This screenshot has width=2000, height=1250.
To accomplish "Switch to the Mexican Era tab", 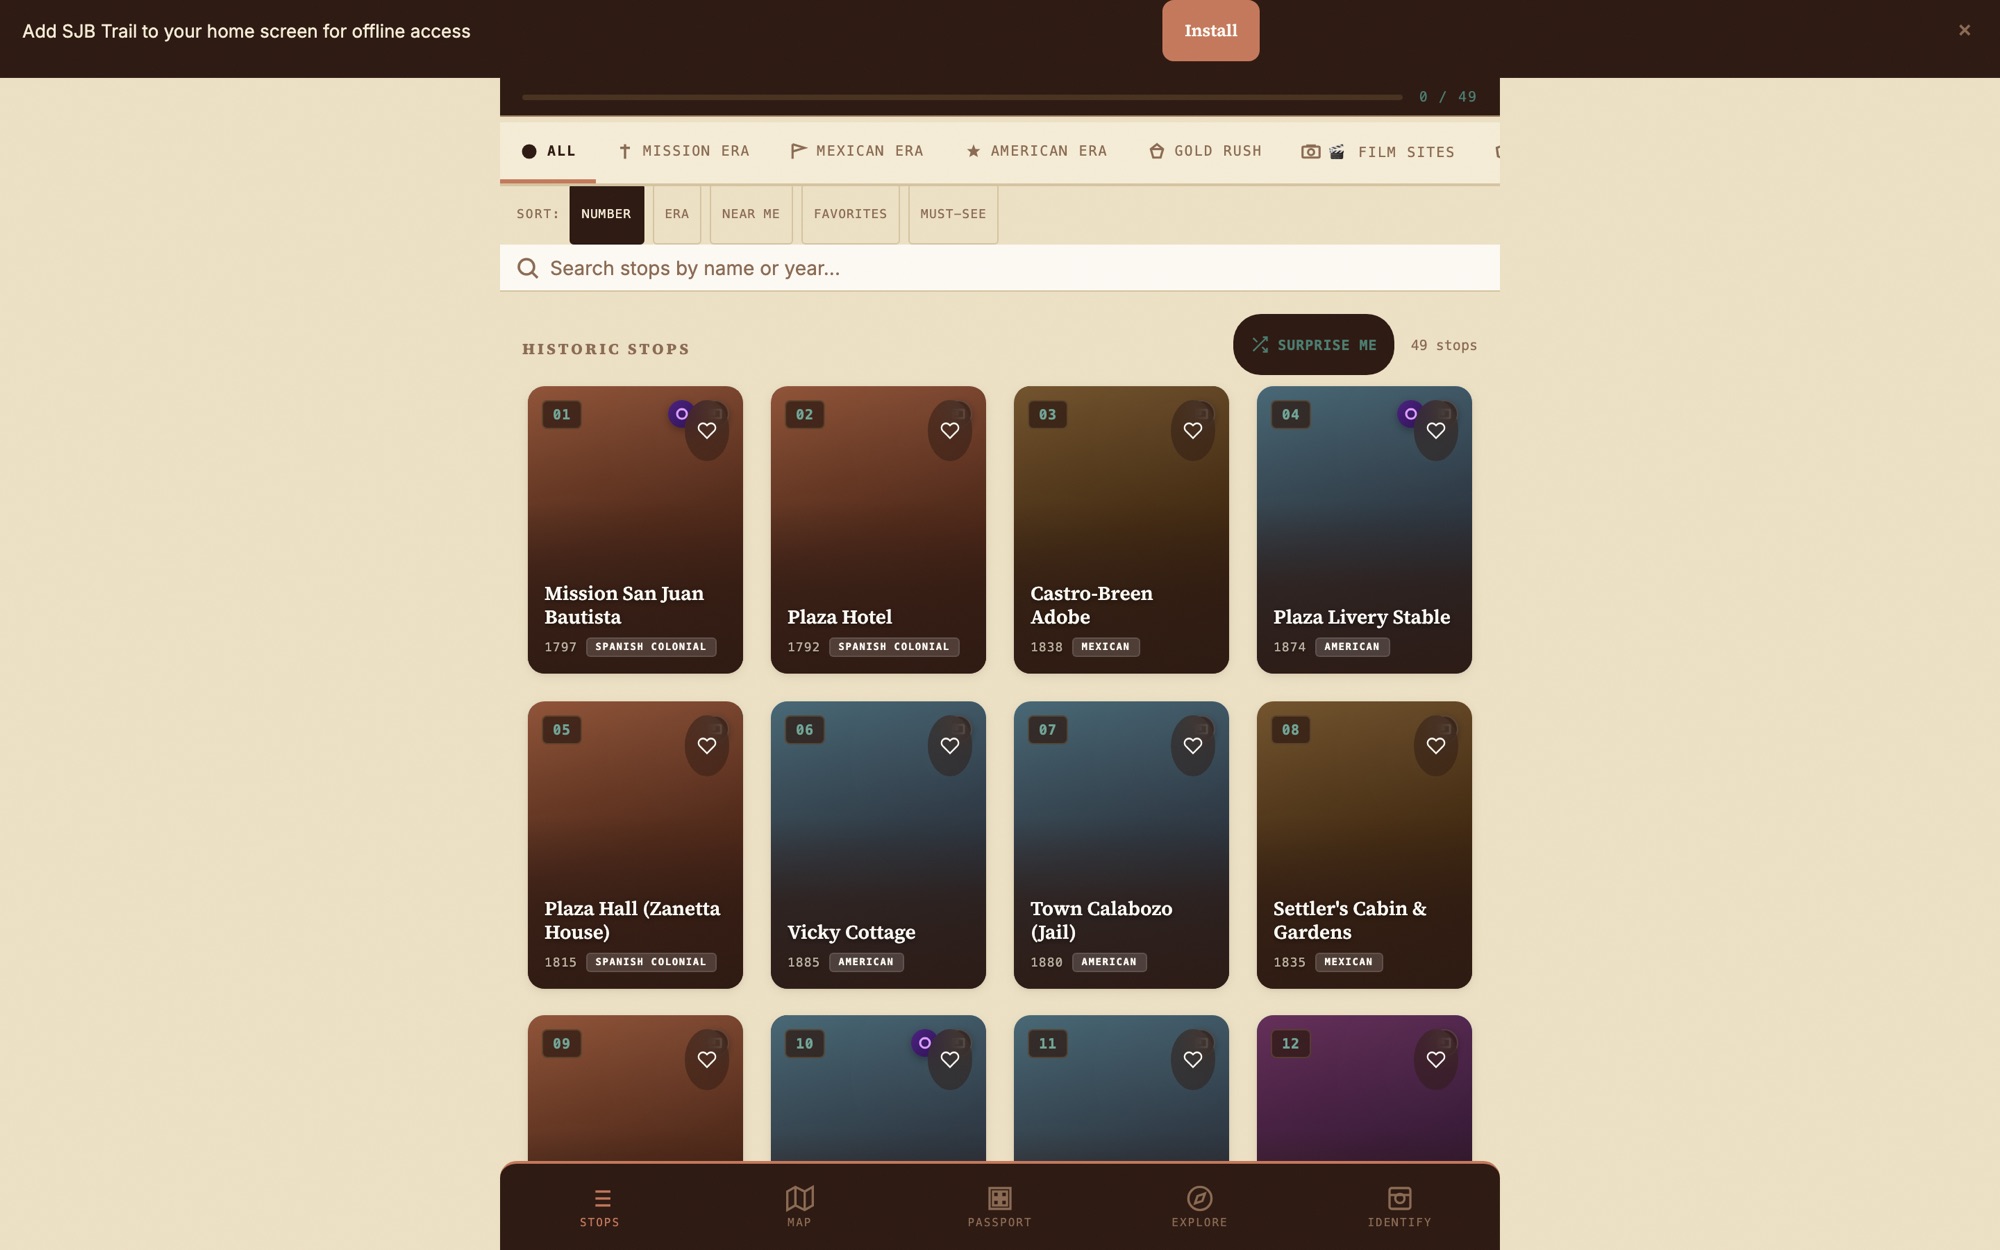I will [857, 151].
